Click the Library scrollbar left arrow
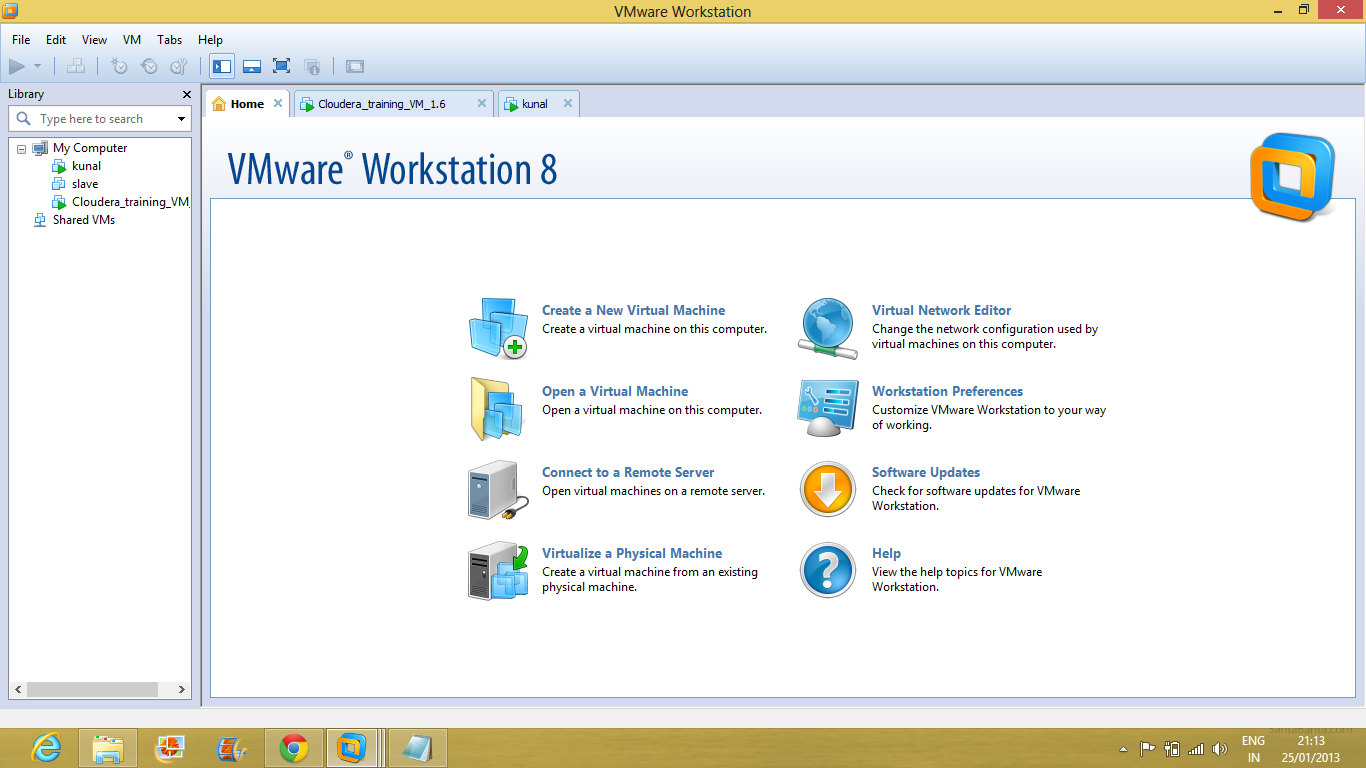The height and width of the screenshot is (768, 1366). (17, 690)
